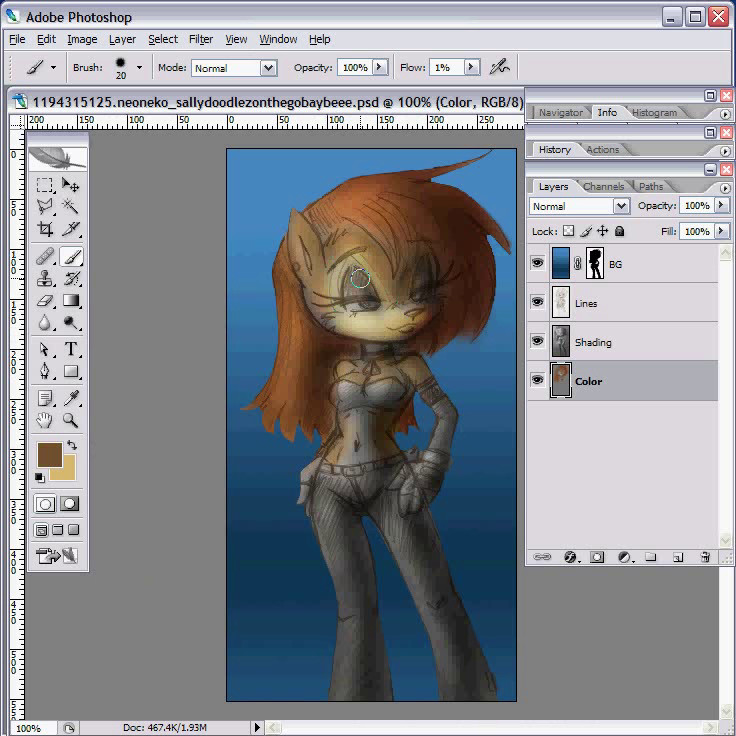Select the Crop tool
Viewport: 736px width, 736px height.
click(x=45, y=228)
